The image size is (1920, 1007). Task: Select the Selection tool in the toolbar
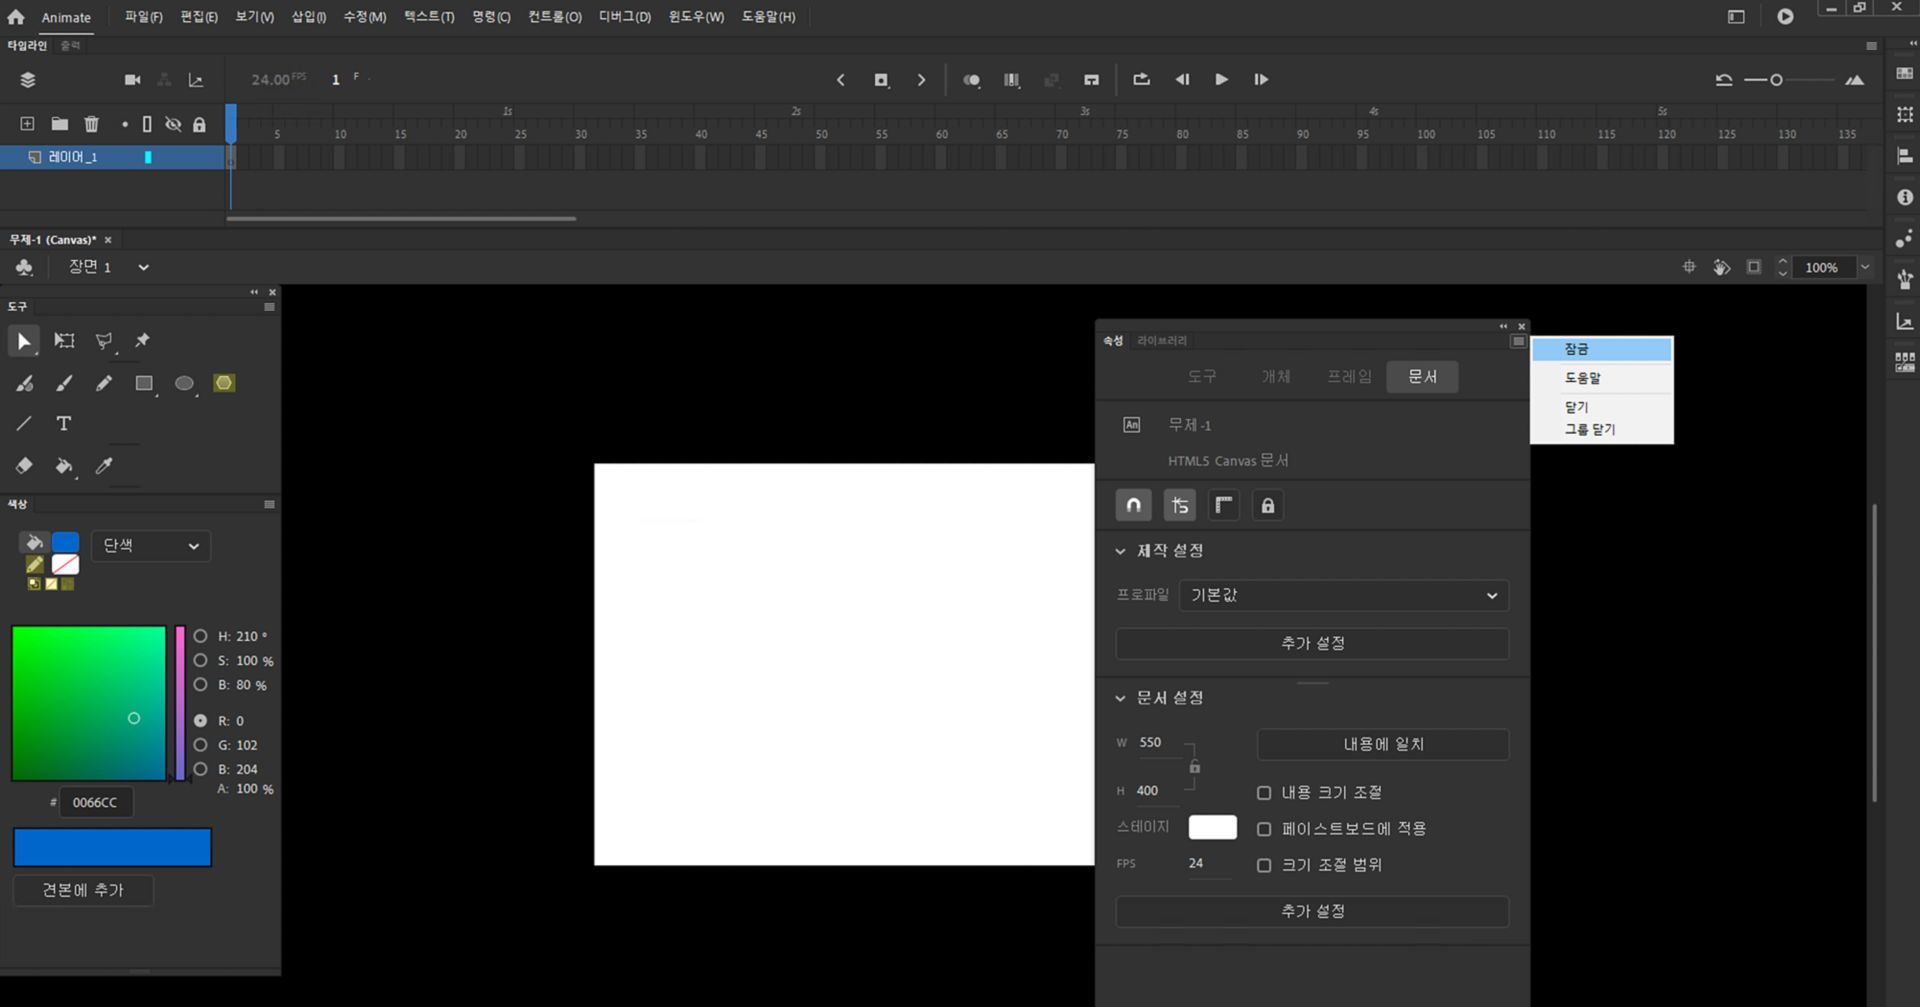tap(24, 341)
